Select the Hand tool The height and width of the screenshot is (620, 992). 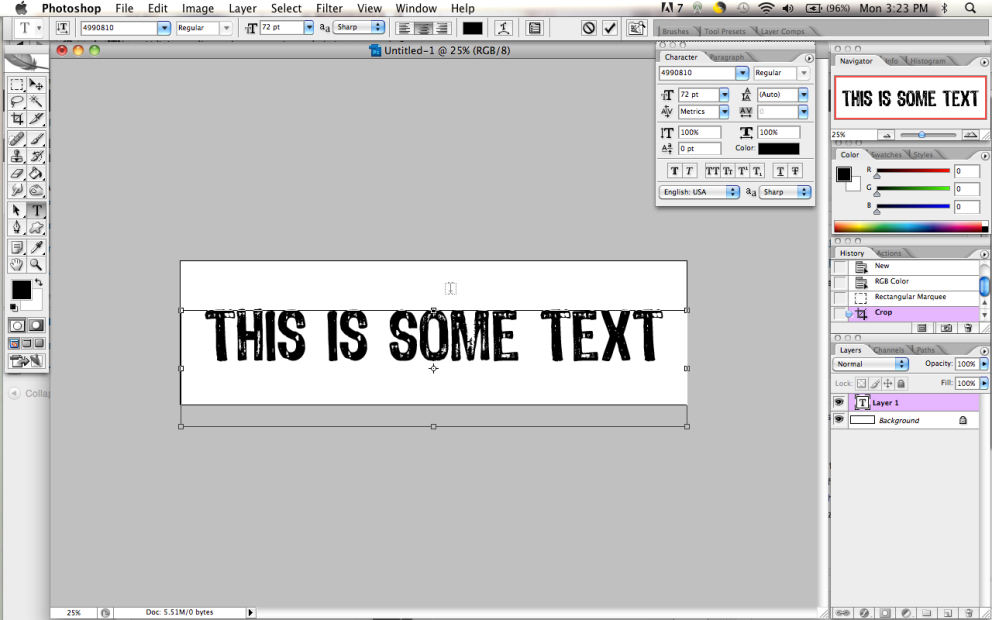click(17, 265)
